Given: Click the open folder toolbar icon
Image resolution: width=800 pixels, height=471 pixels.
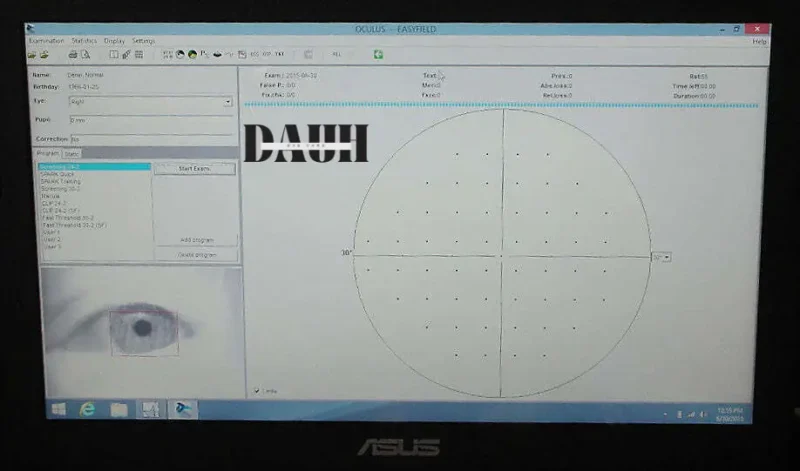Looking at the screenshot, I should 33,54.
